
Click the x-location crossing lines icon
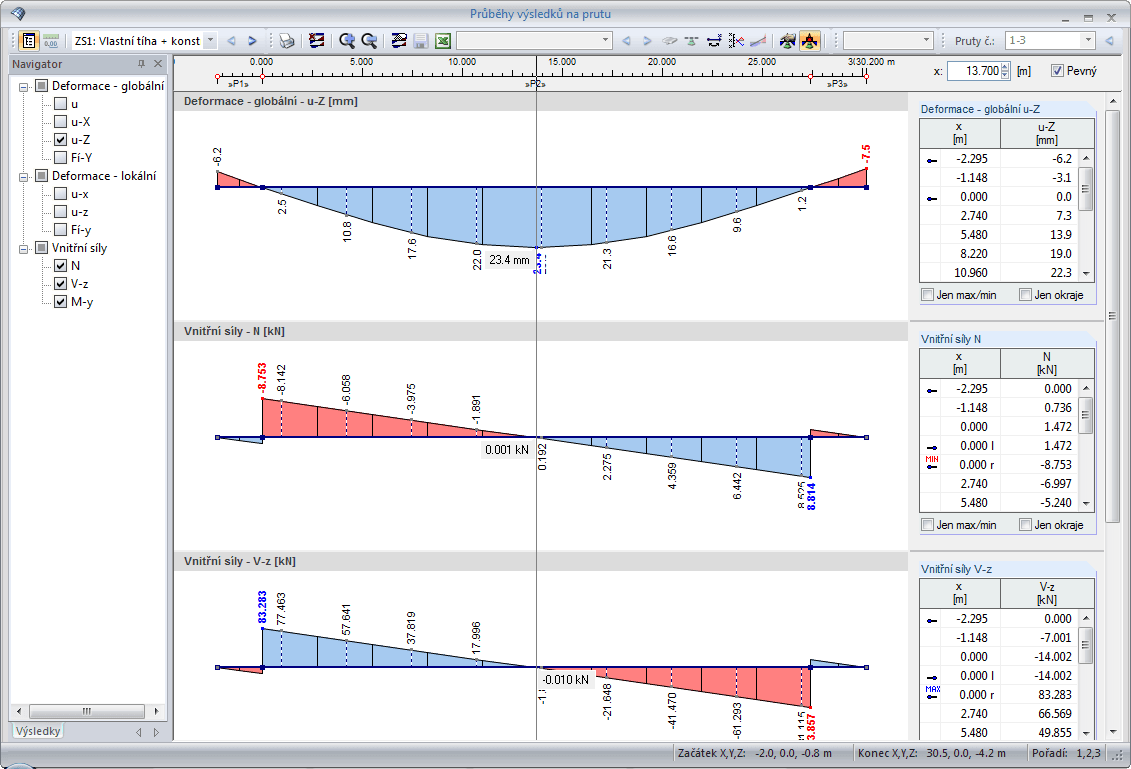pyautogui.click(x=736, y=41)
